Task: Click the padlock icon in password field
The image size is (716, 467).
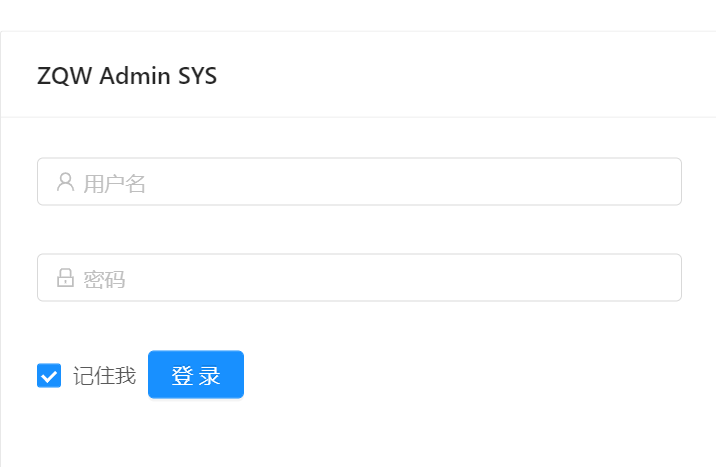Action: [65, 278]
